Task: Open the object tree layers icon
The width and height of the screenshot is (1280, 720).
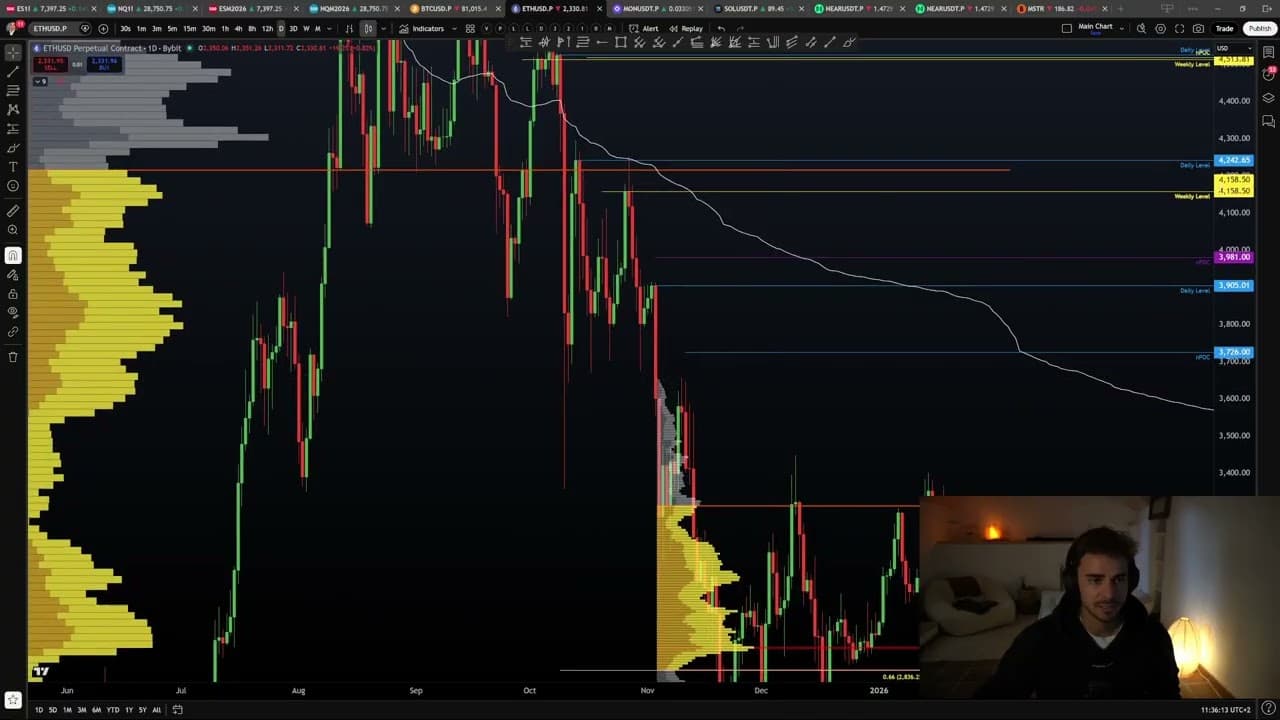Action: point(1268,98)
